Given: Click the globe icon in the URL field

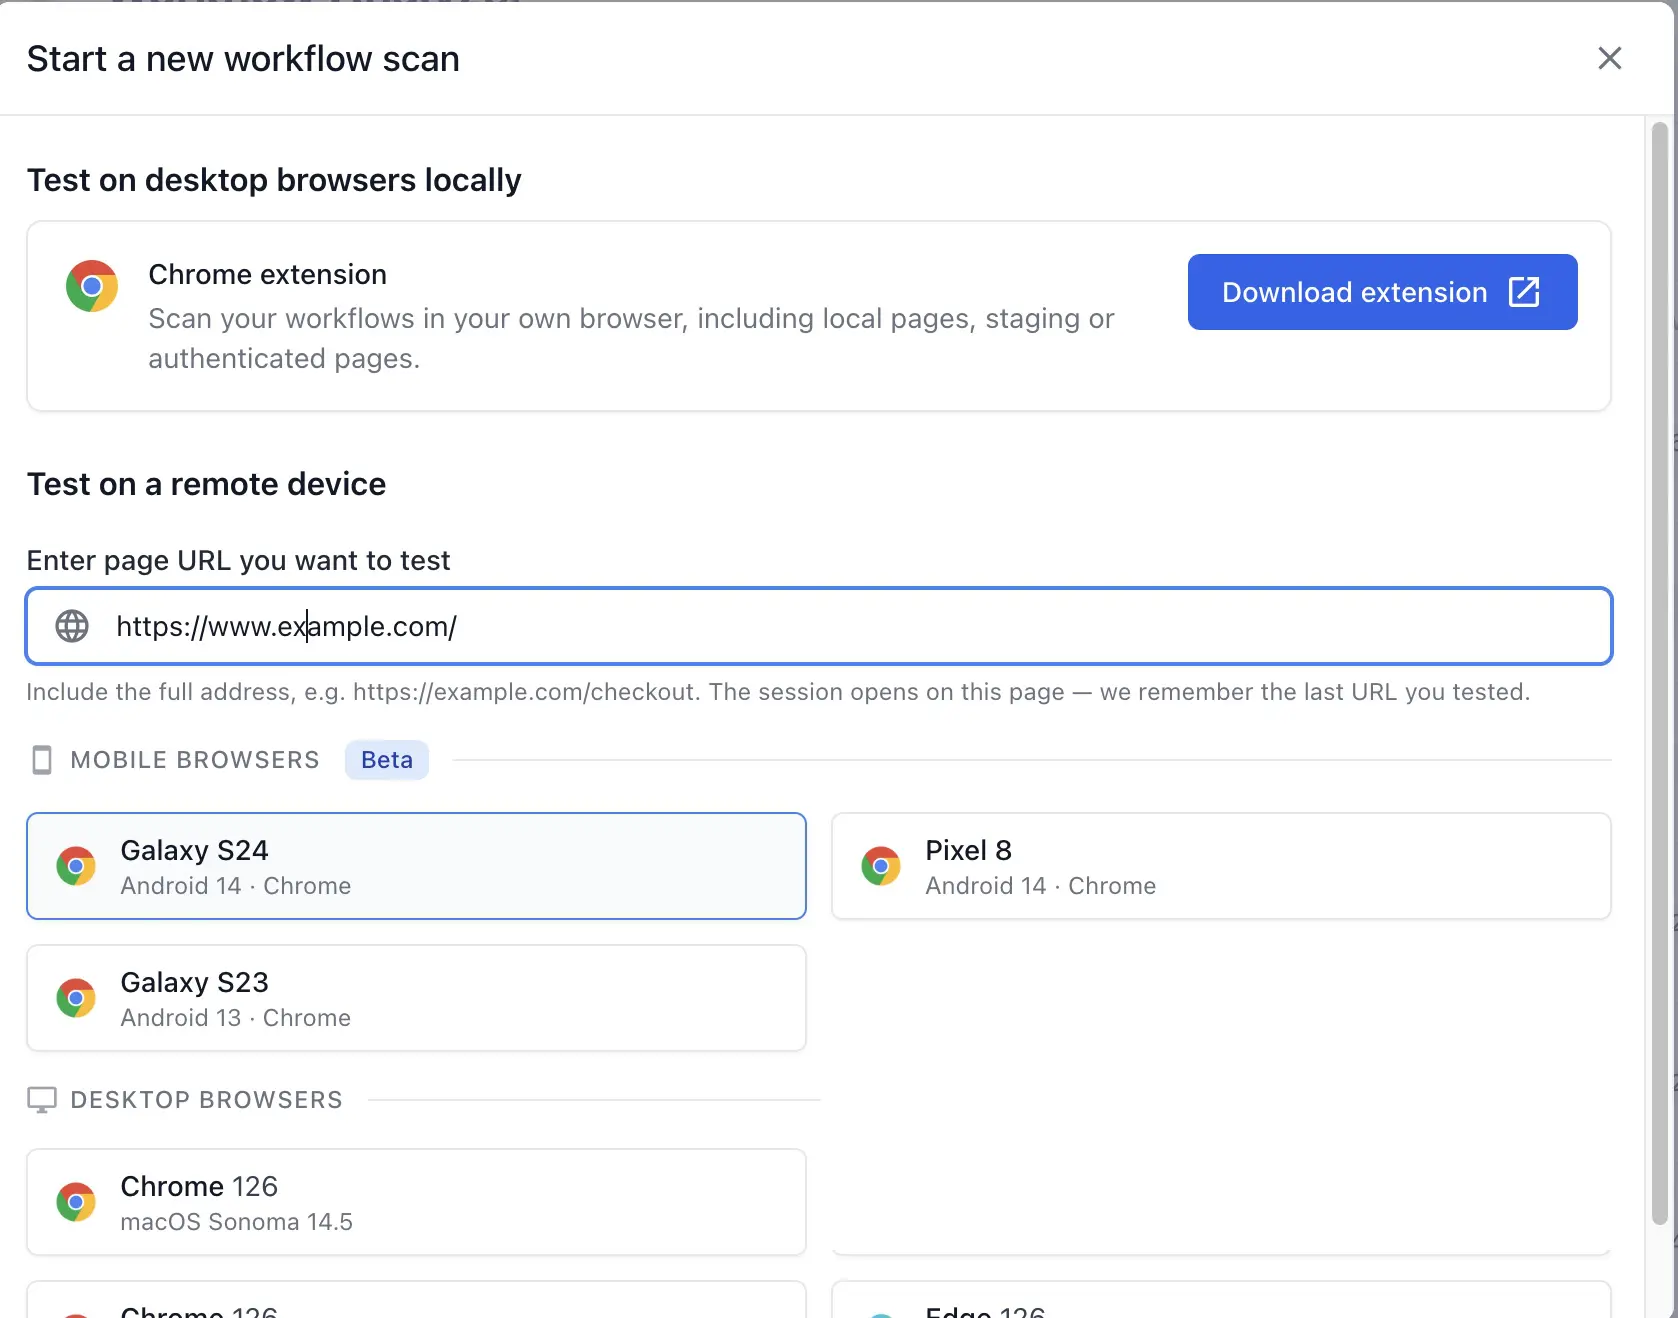Looking at the screenshot, I should [72, 626].
